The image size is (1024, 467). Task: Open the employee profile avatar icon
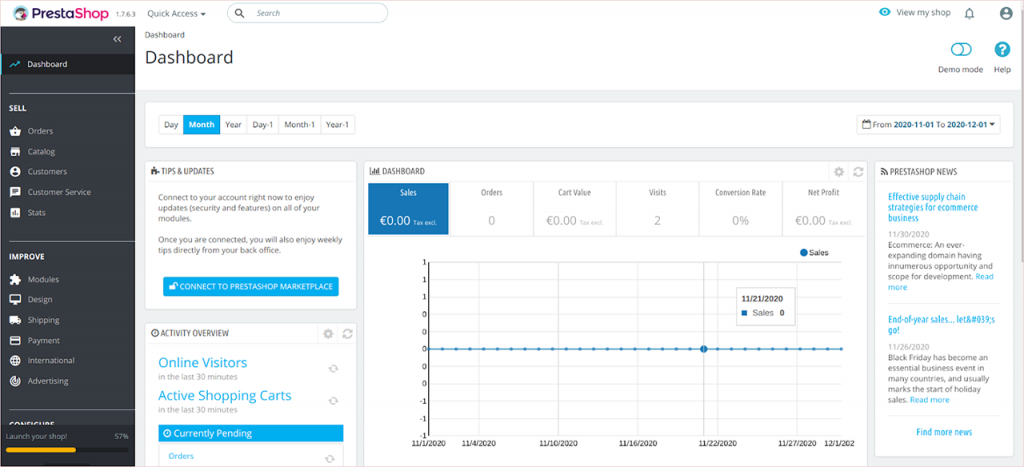(x=1006, y=13)
